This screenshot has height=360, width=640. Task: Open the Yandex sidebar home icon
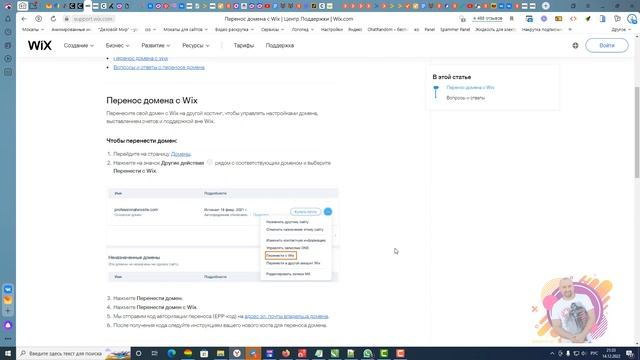[8, 19]
